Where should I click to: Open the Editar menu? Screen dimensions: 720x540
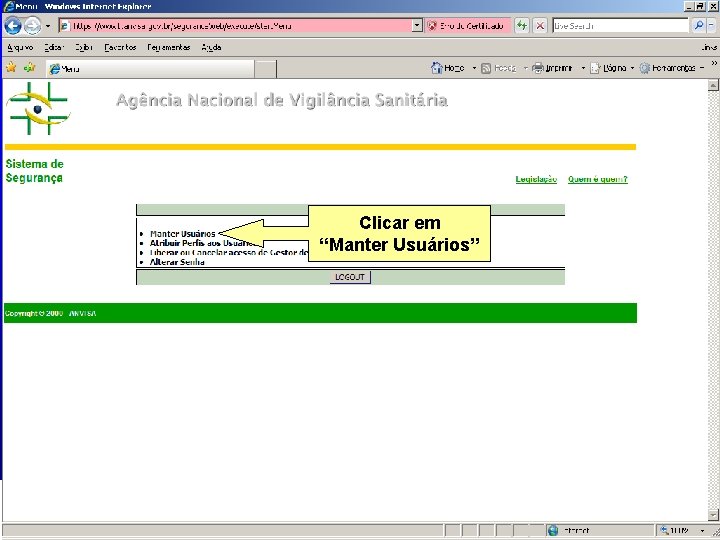54,47
